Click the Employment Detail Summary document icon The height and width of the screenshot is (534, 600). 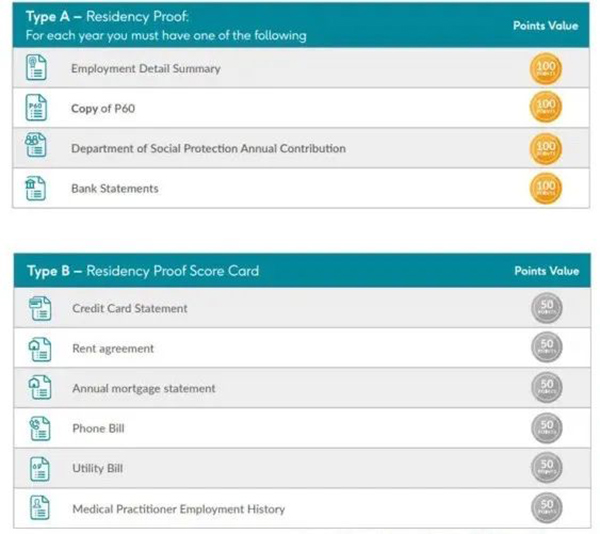[36, 68]
